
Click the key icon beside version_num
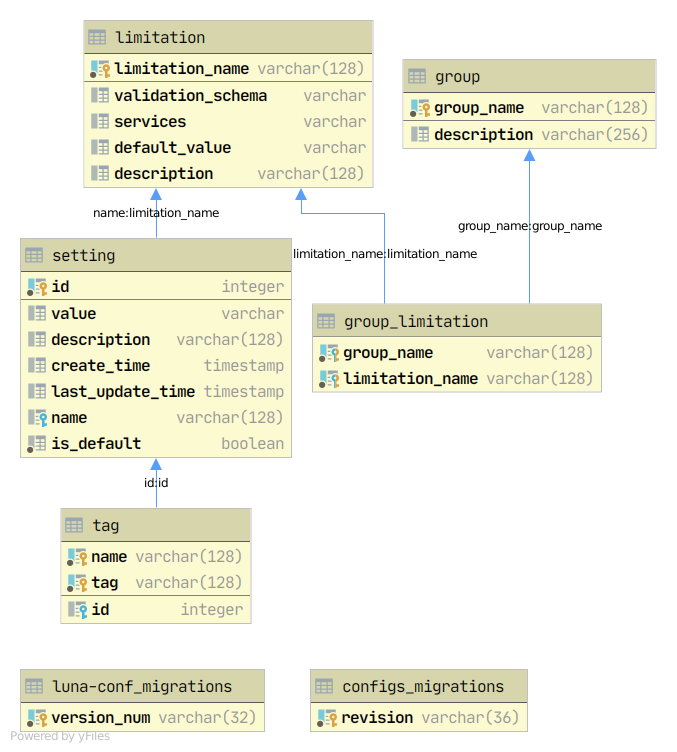click(36, 718)
